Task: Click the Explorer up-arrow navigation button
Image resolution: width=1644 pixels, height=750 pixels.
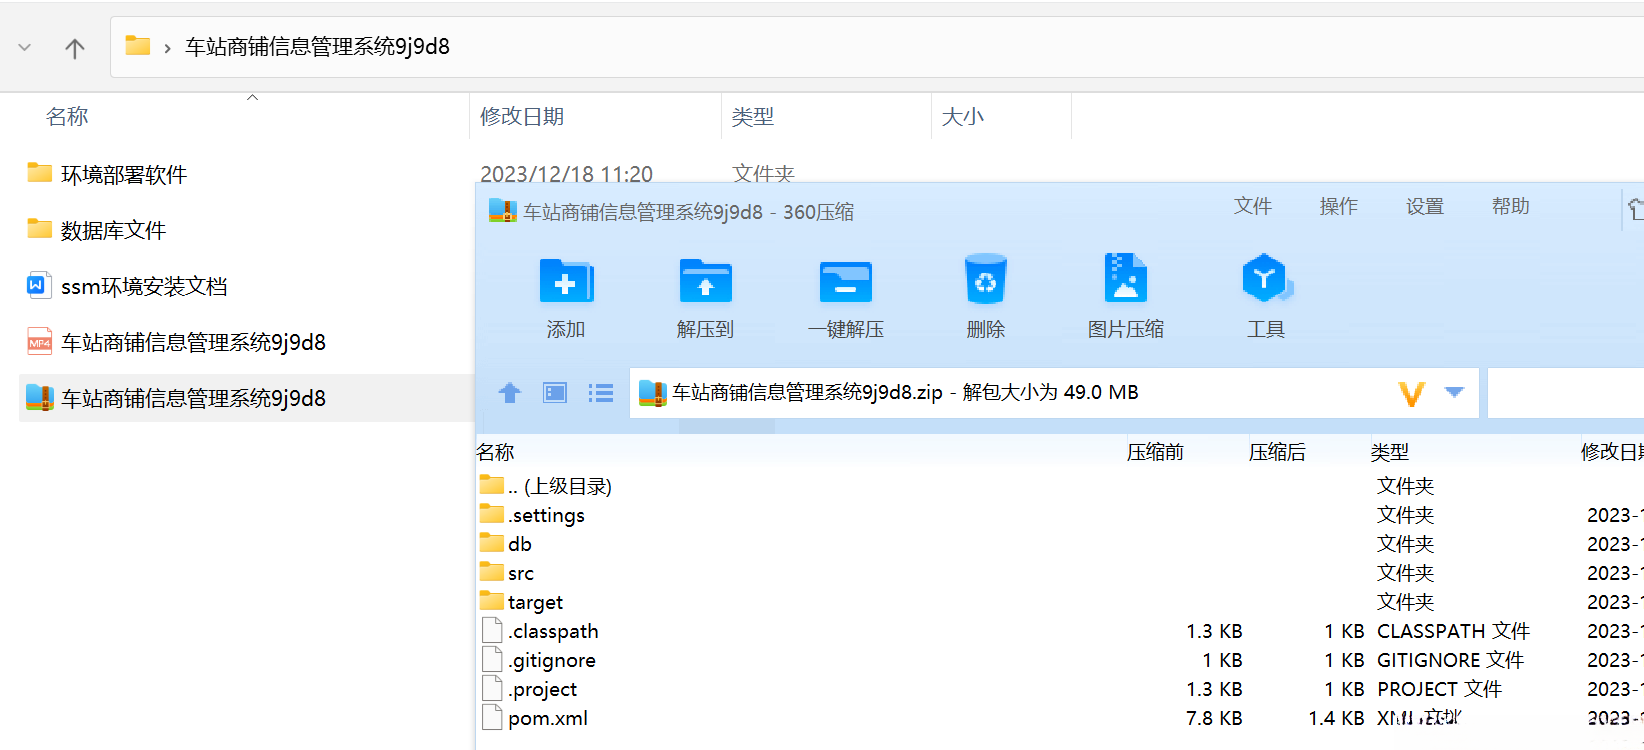Action: 75,48
